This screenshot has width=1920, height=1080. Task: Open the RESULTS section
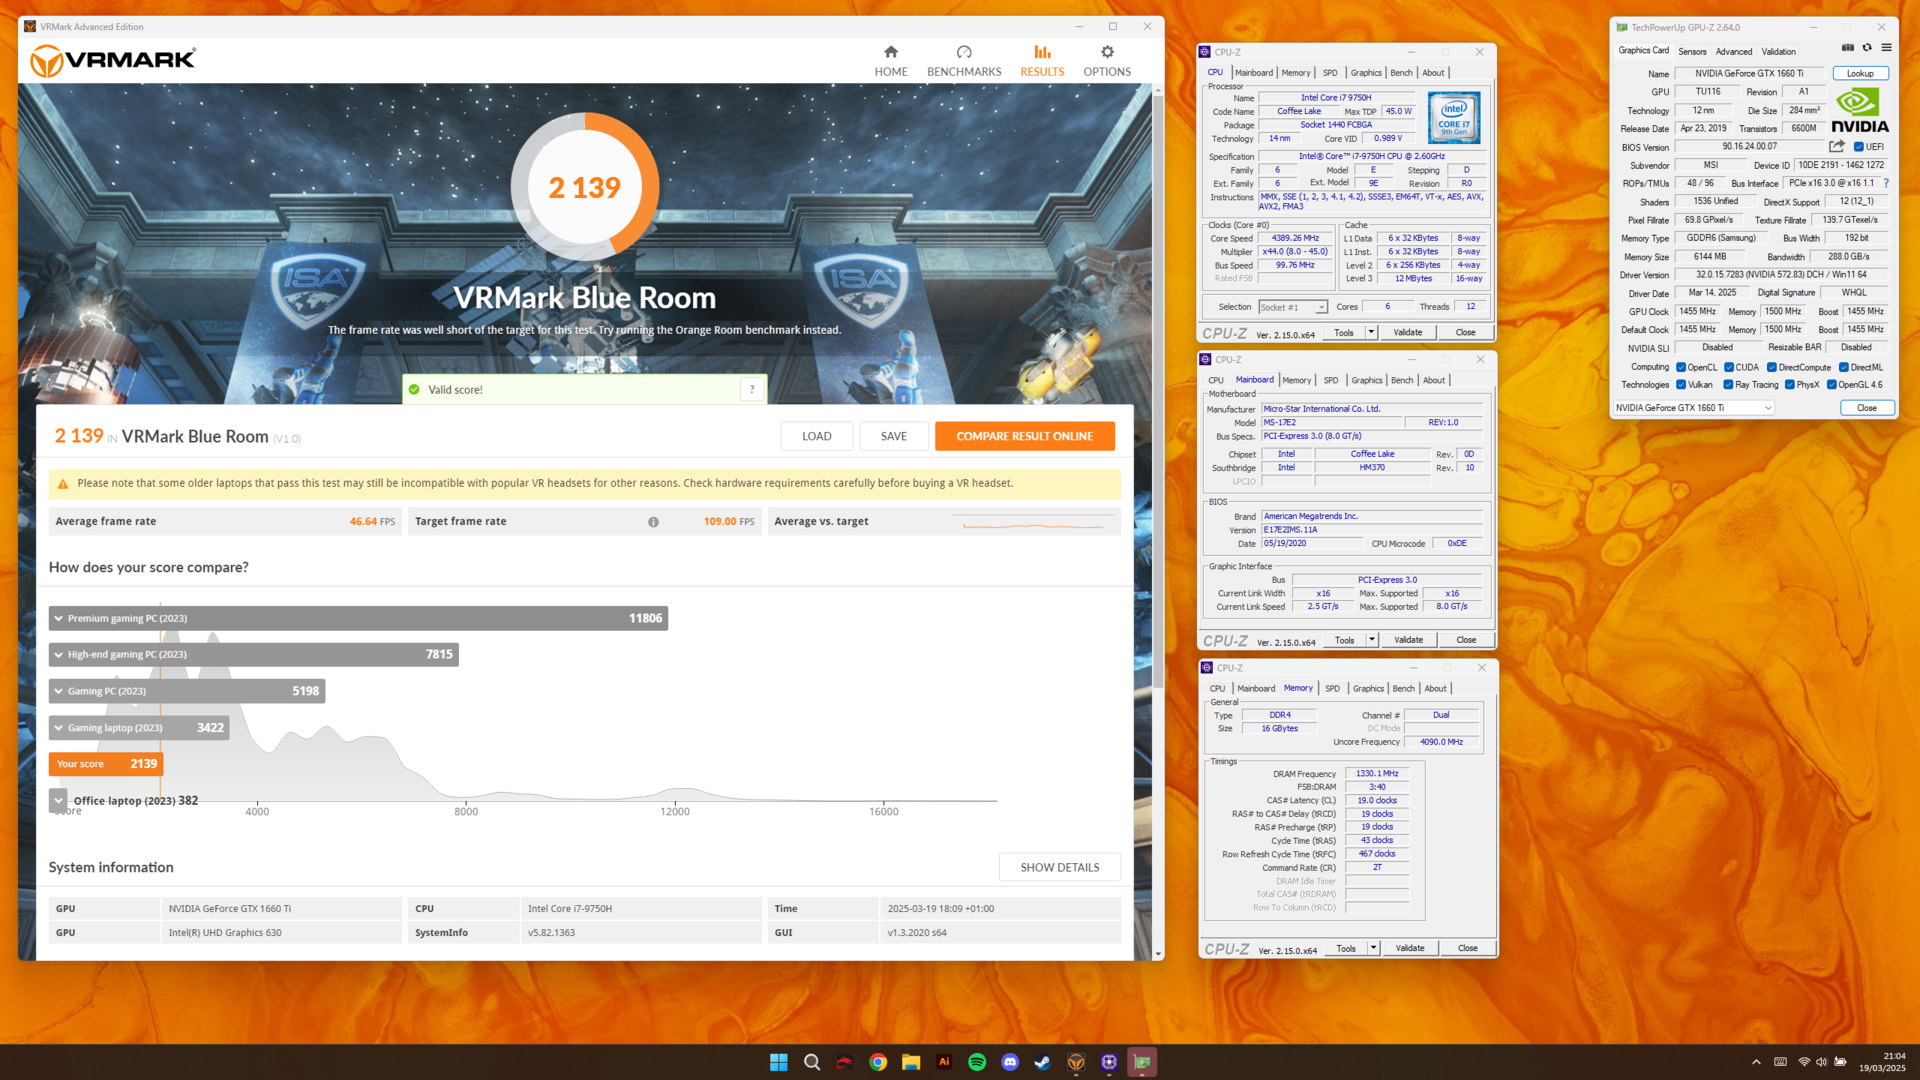tap(1042, 60)
